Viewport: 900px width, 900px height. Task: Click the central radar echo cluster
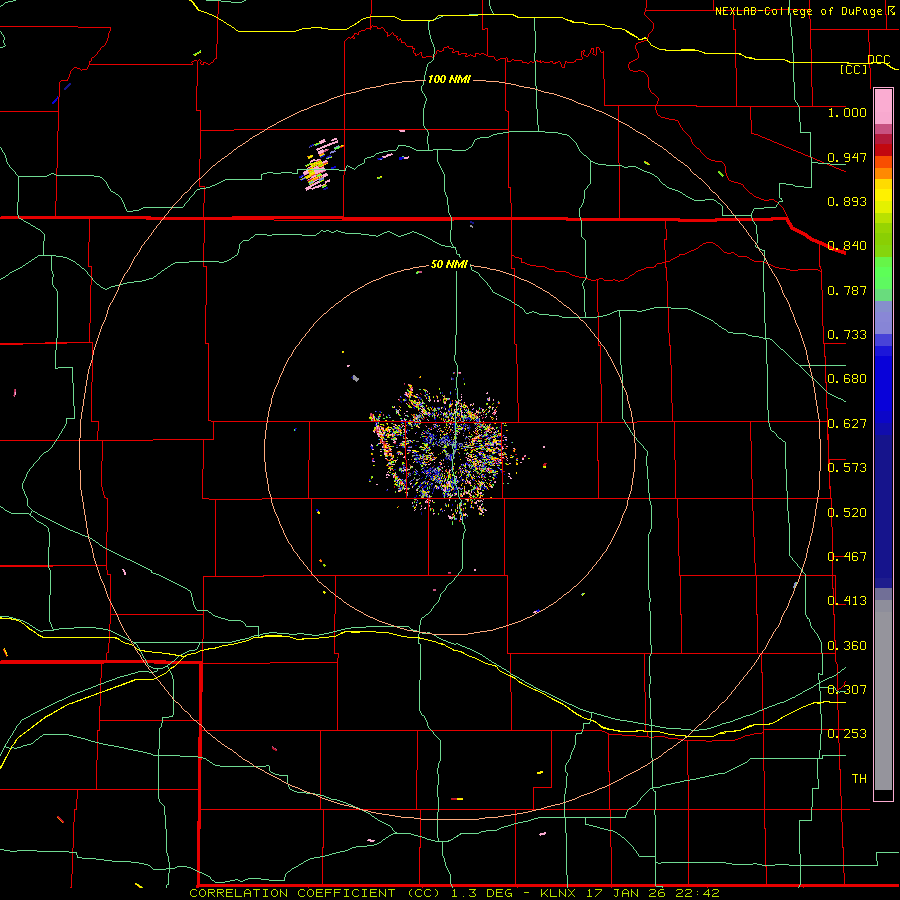click(x=447, y=451)
